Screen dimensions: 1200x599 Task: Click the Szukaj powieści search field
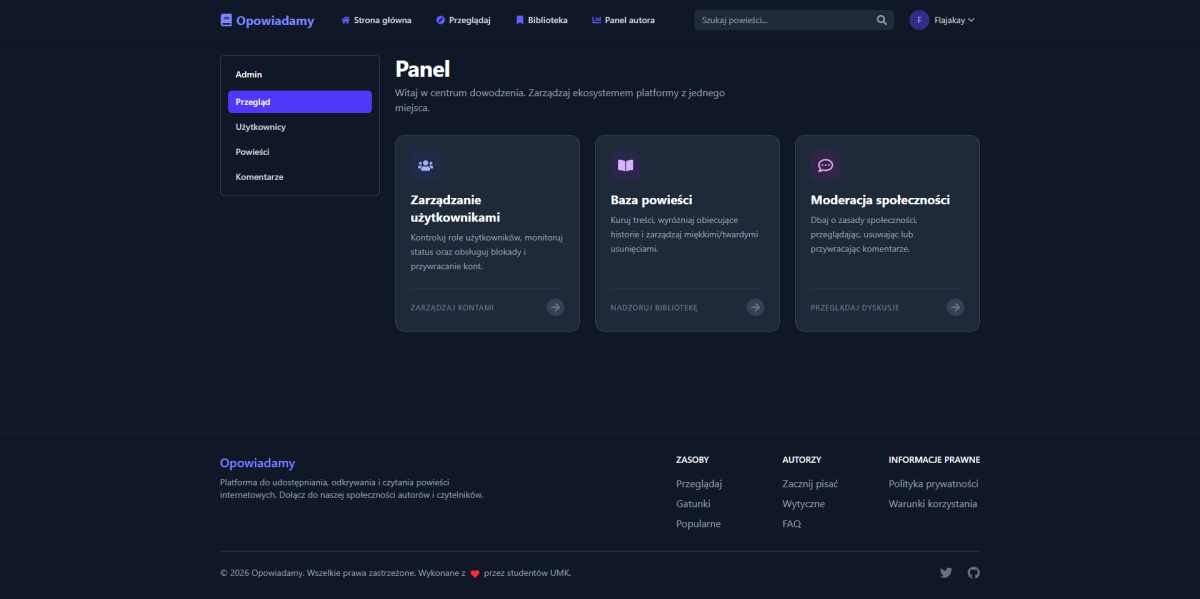(785, 20)
